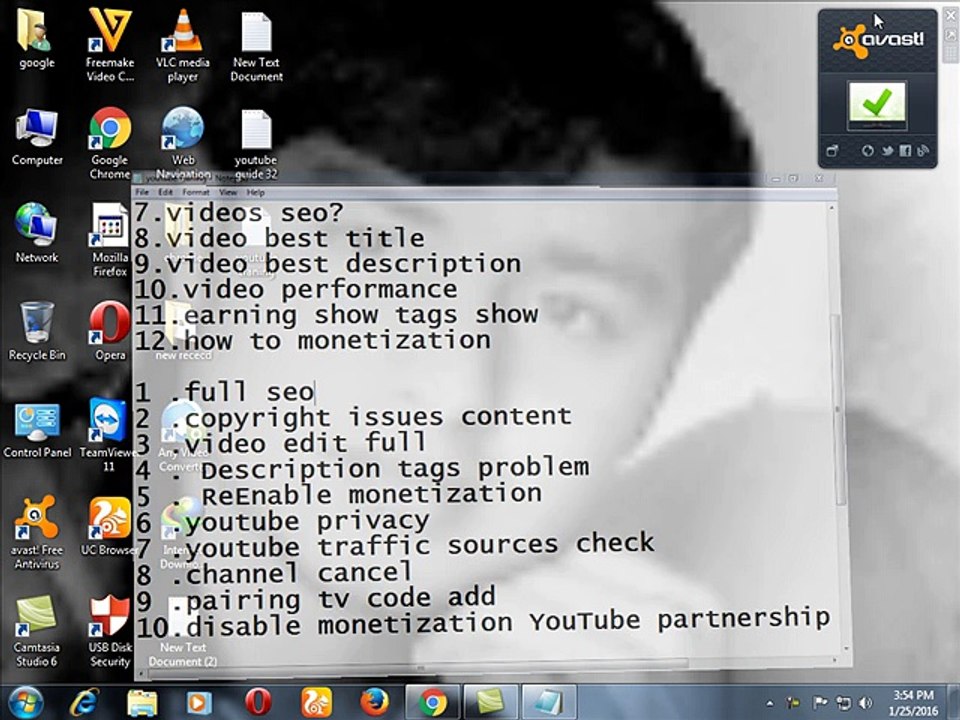Switch to Camtasia in the taskbar
This screenshot has height=720, width=960.
(490, 702)
